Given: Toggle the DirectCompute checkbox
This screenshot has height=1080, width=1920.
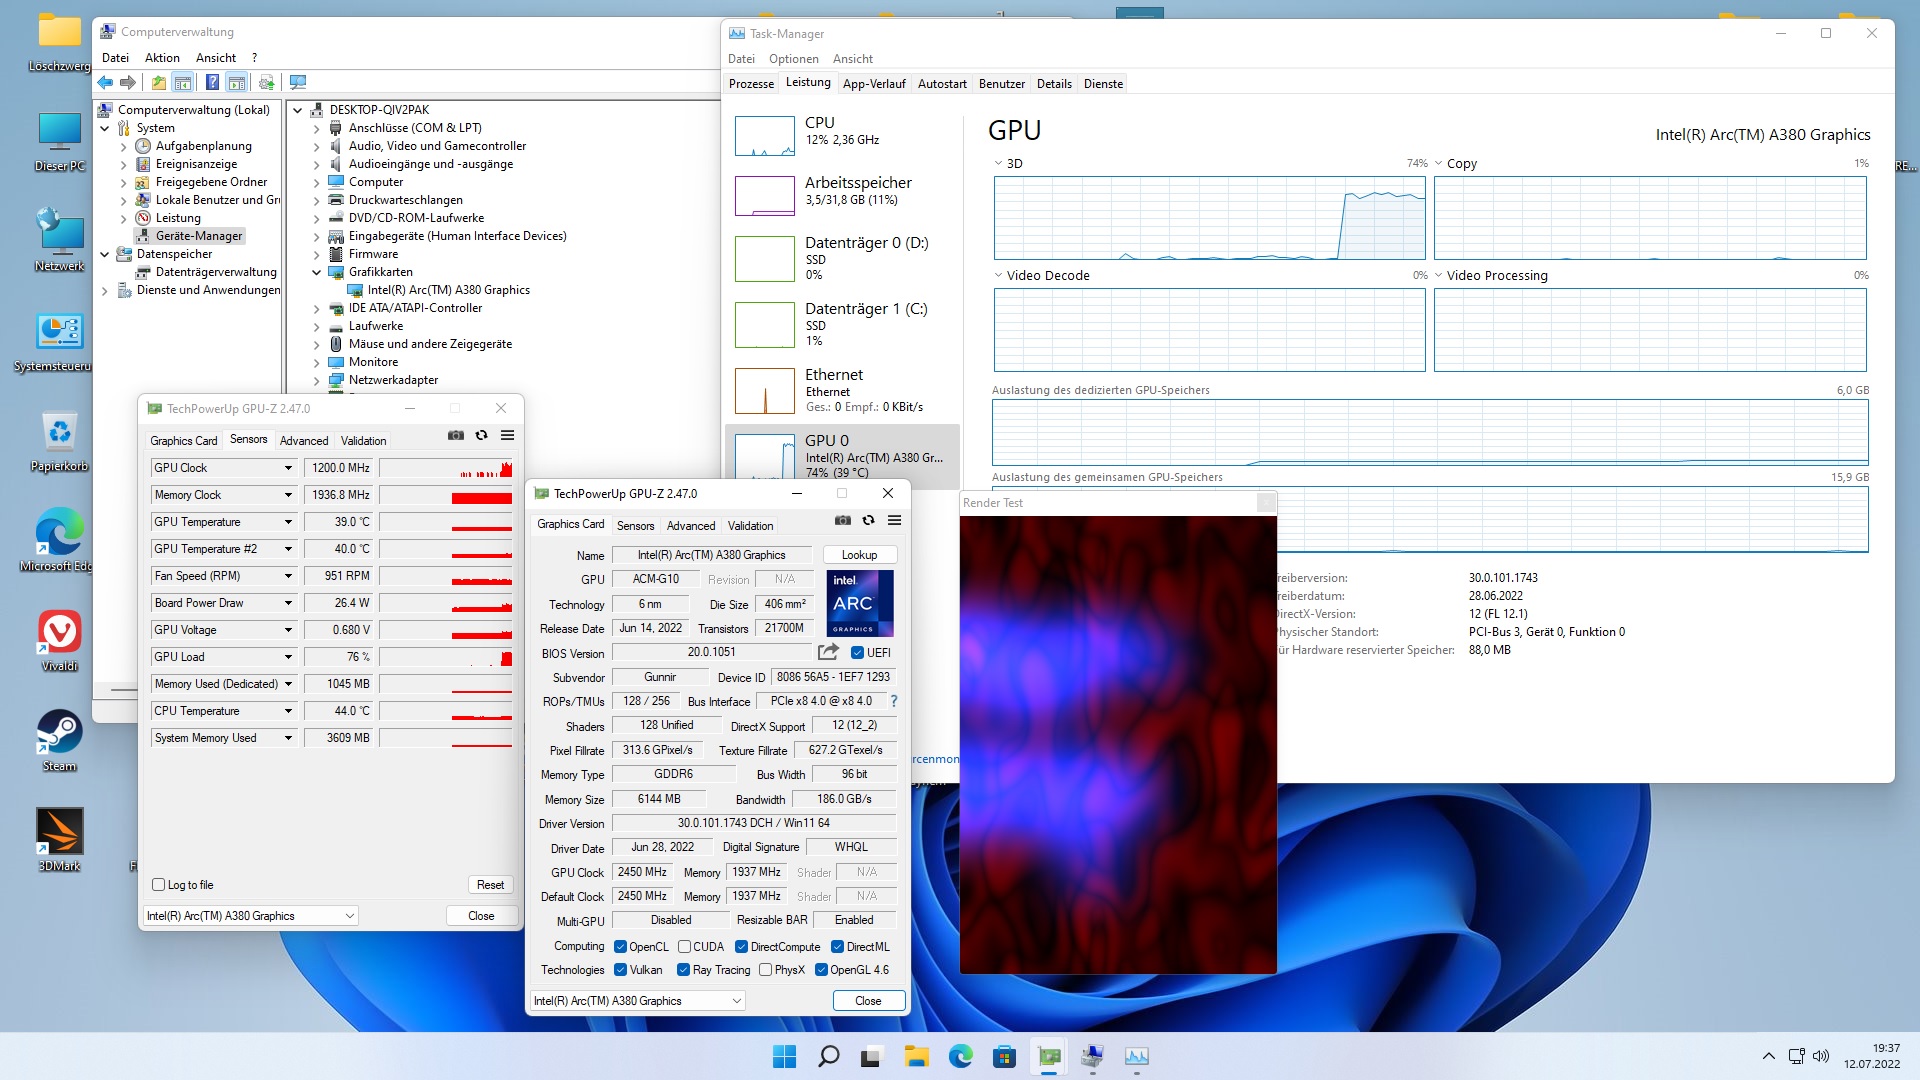Looking at the screenshot, I should (741, 947).
